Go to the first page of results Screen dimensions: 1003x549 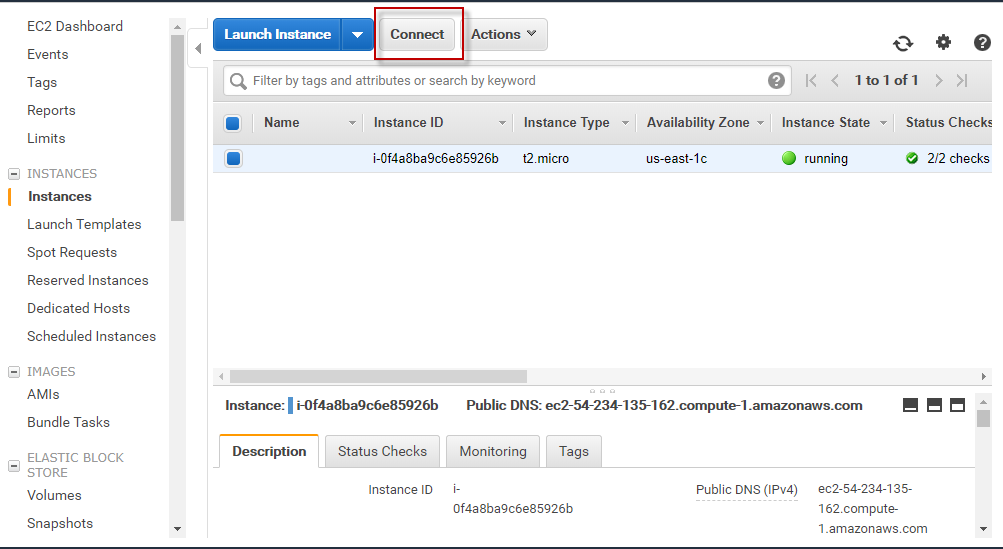[x=811, y=81]
